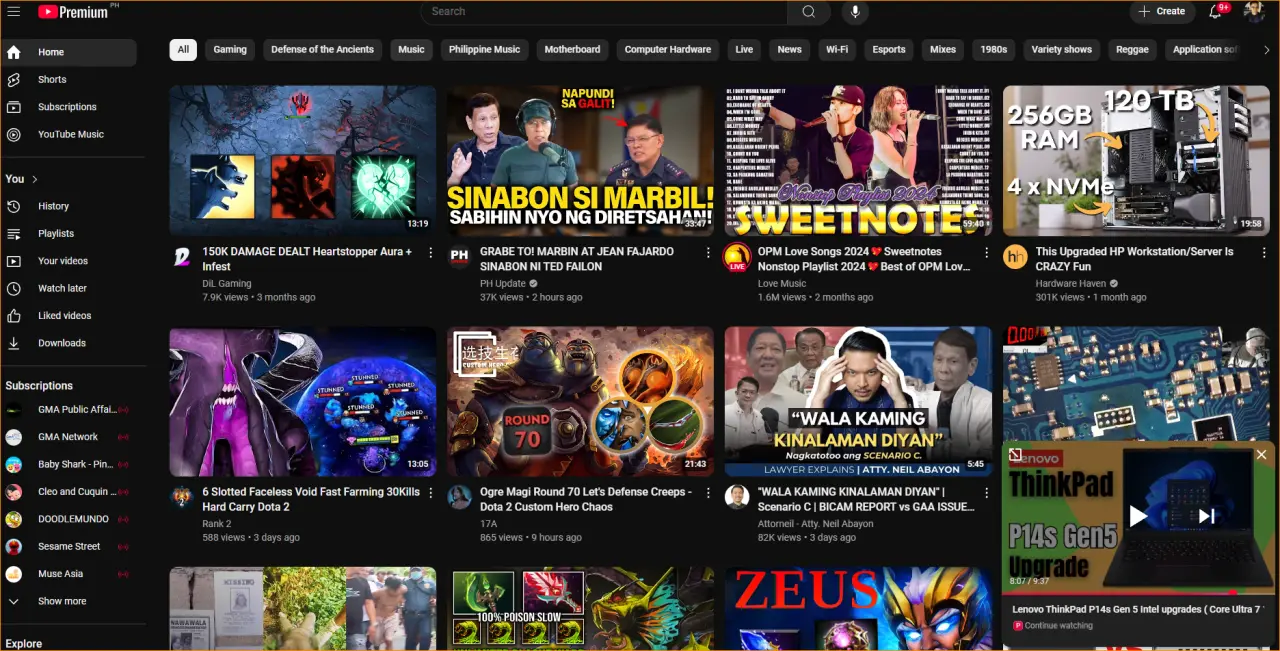This screenshot has width=1280, height=651.
Task: Click the DIL Gaming channel avatar
Action: click(x=182, y=257)
